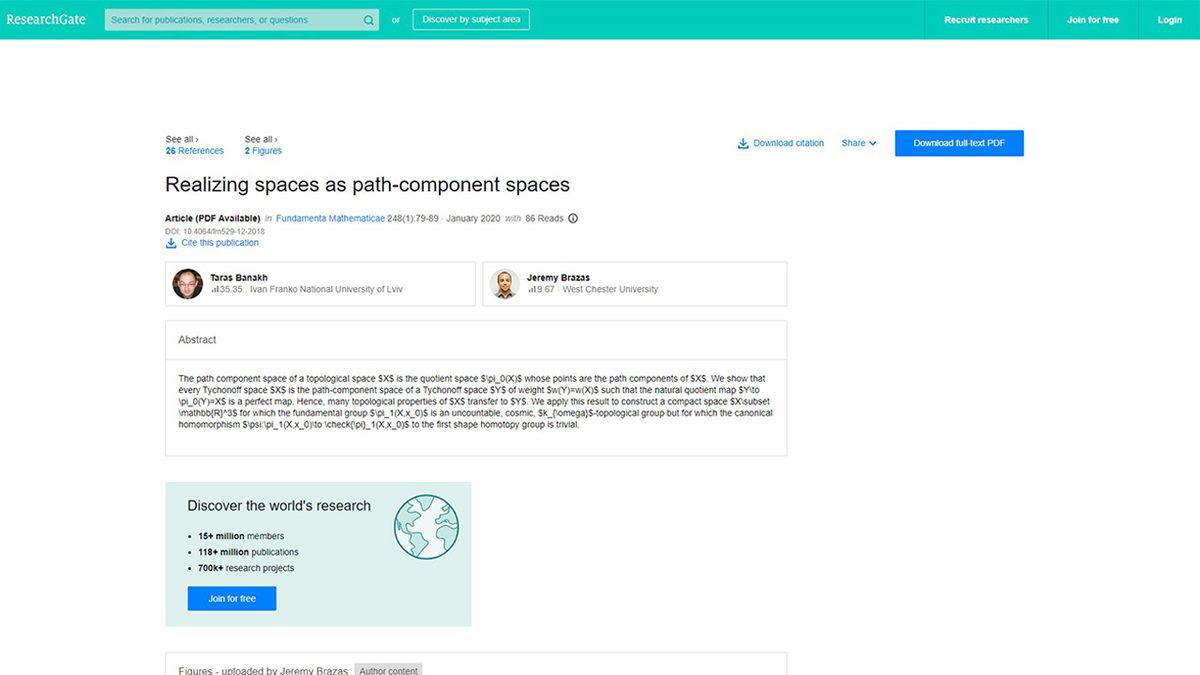
Task: Click the info icon after 86 Reads
Action: 572,218
